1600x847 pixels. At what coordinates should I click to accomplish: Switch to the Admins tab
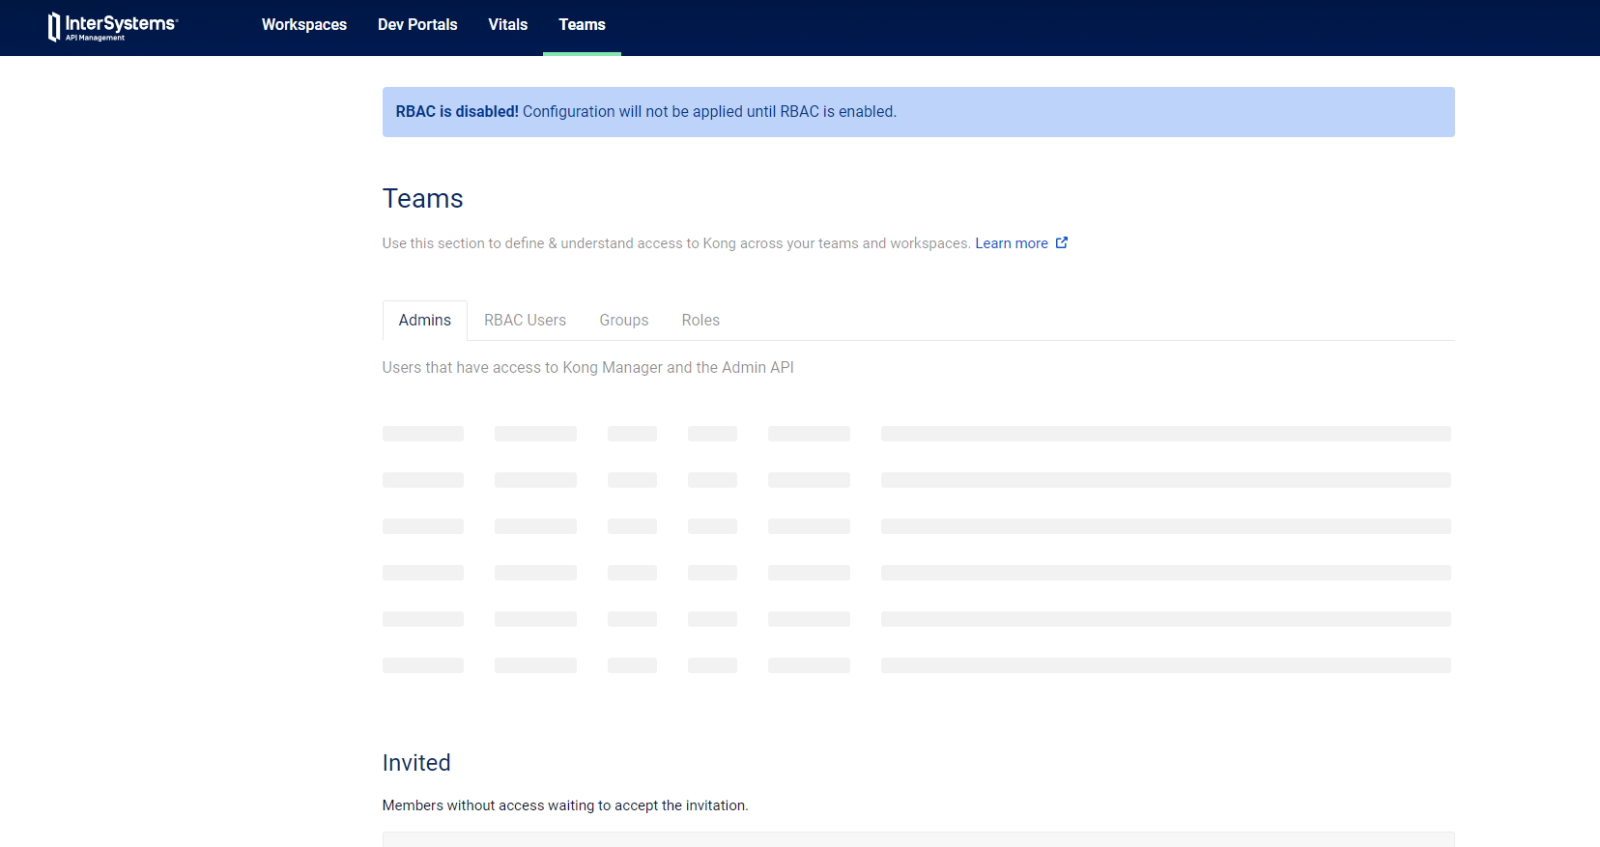coord(424,320)
